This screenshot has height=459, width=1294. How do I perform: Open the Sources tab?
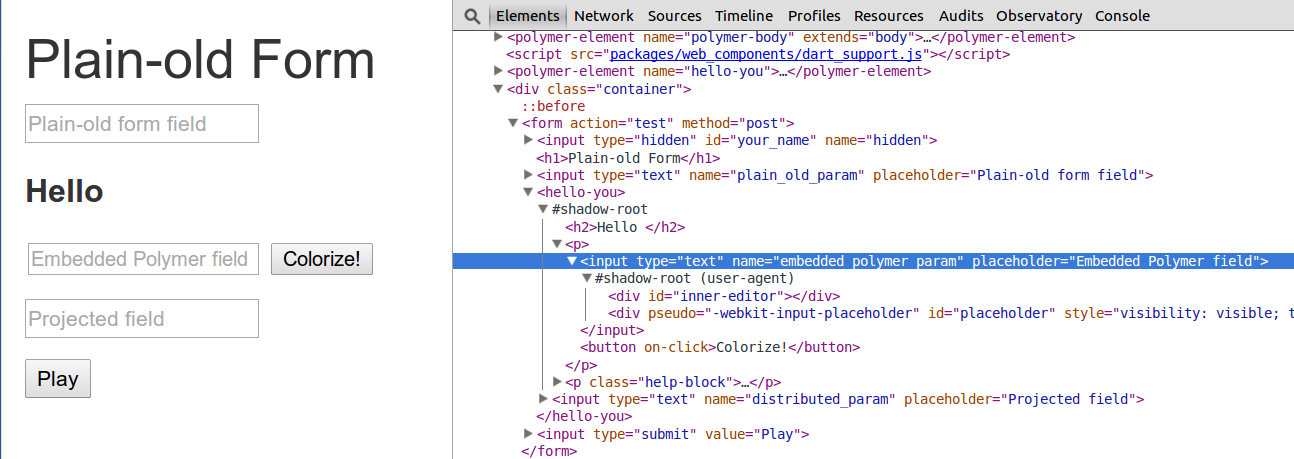point(675,16)
